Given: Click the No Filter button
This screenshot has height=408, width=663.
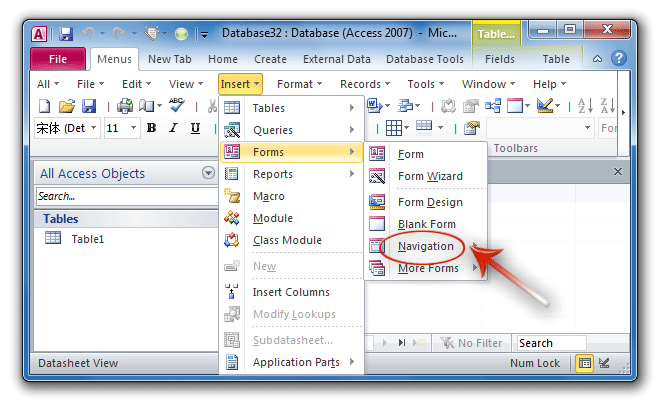Looking at the screenshot, I should pos(471,343).
